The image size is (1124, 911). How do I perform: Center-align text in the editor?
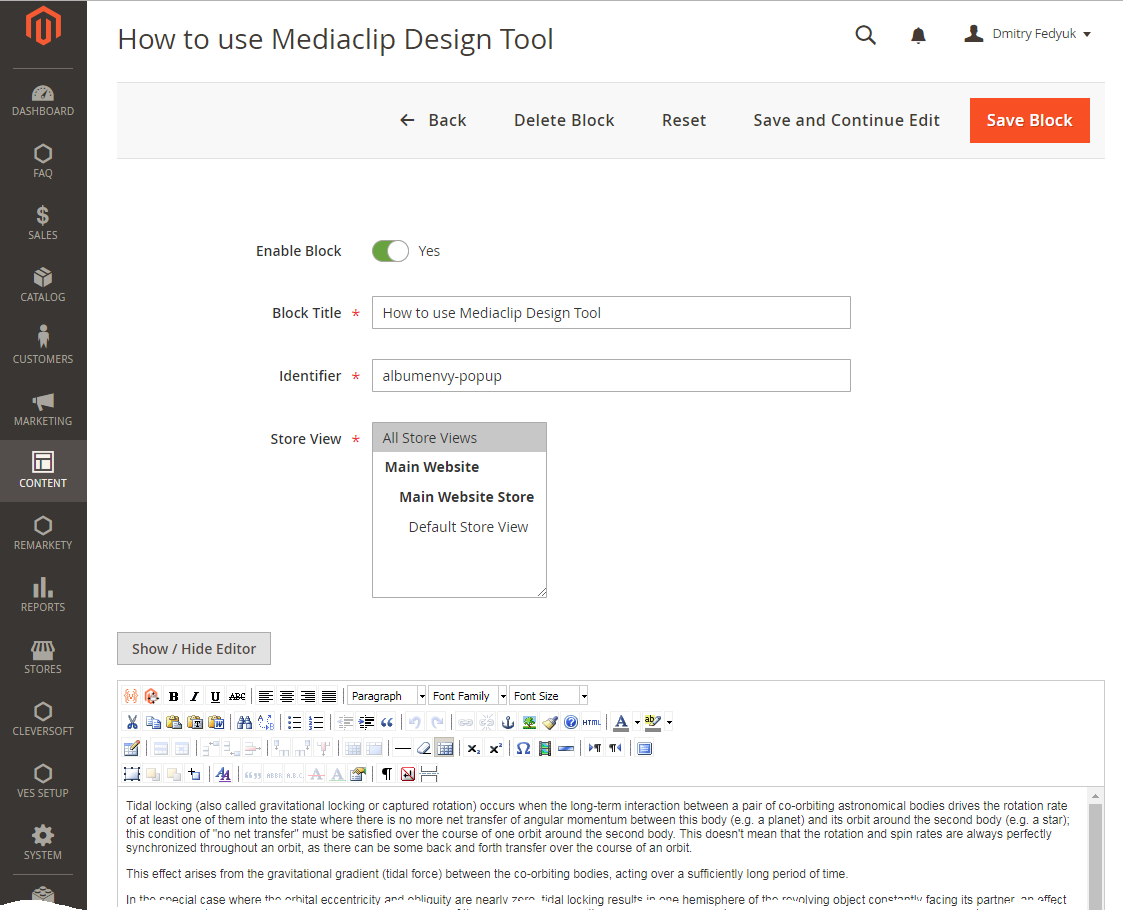(x=287, y=696)
